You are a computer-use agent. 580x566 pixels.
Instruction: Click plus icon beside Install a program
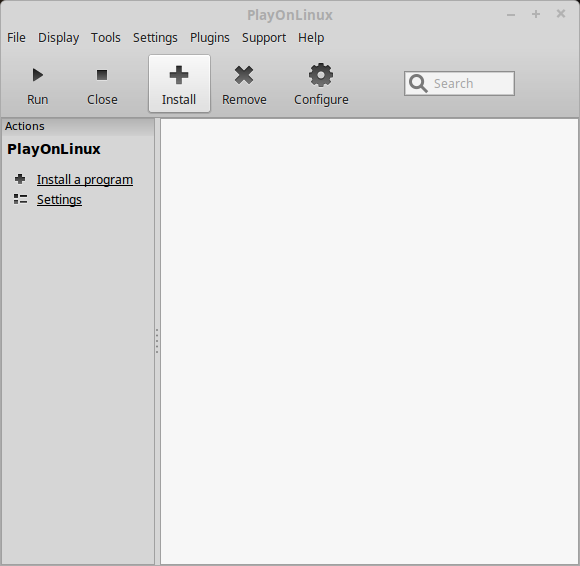tap(20, 179)
